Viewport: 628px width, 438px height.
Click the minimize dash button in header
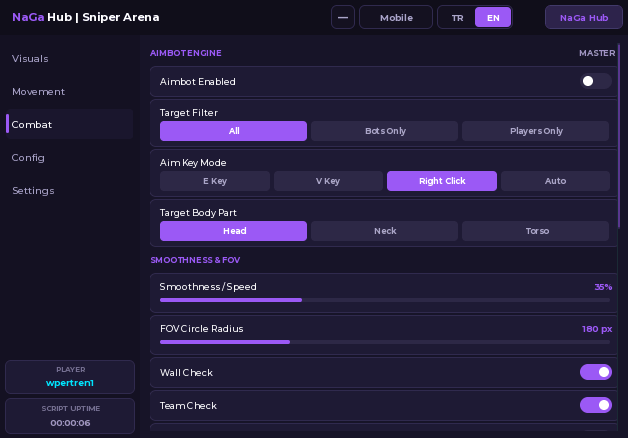(x=343, y=18)
